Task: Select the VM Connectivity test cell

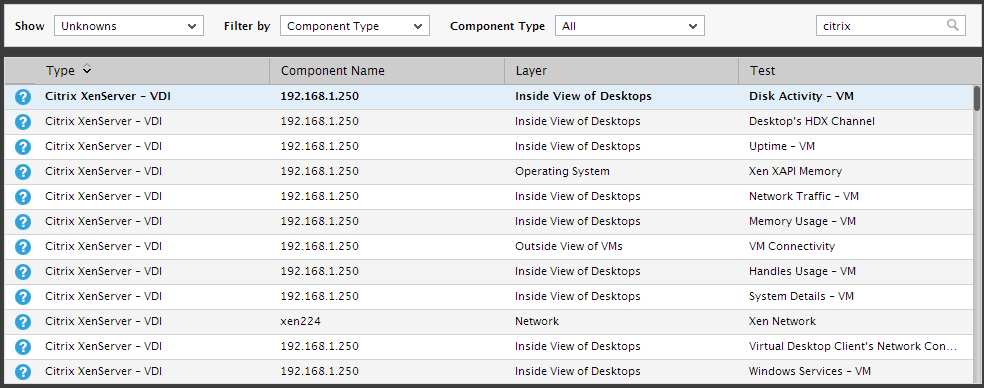Action: (x=792, y=246)
